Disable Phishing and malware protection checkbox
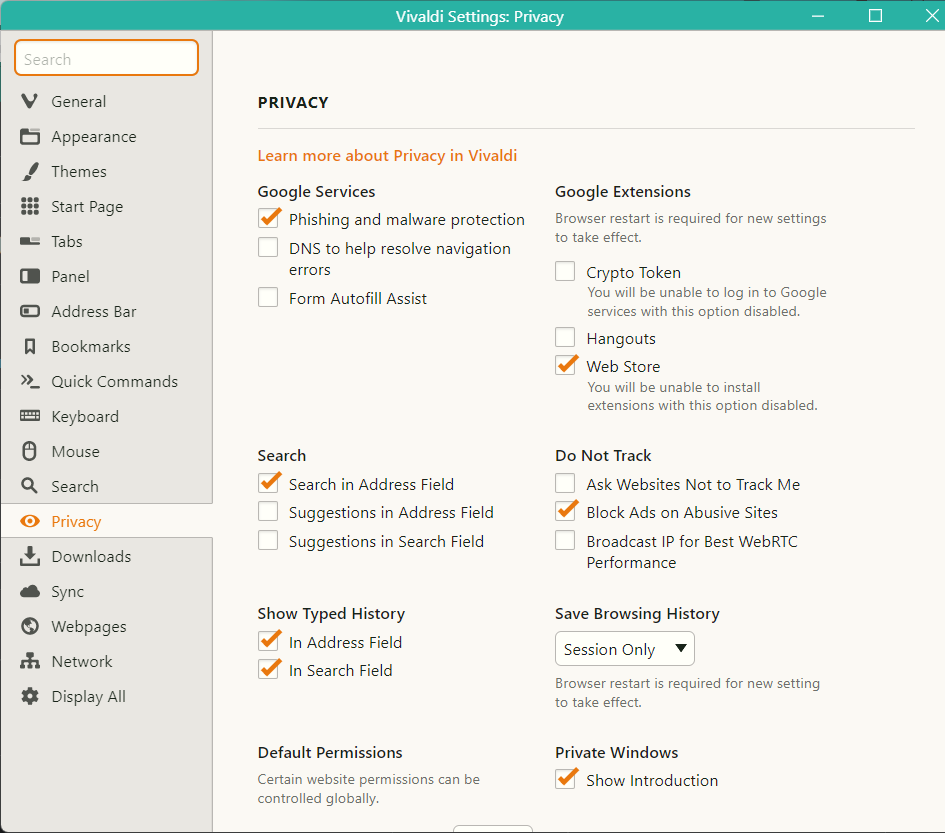Viewport: 945px width, 833px height. point(268,219)
